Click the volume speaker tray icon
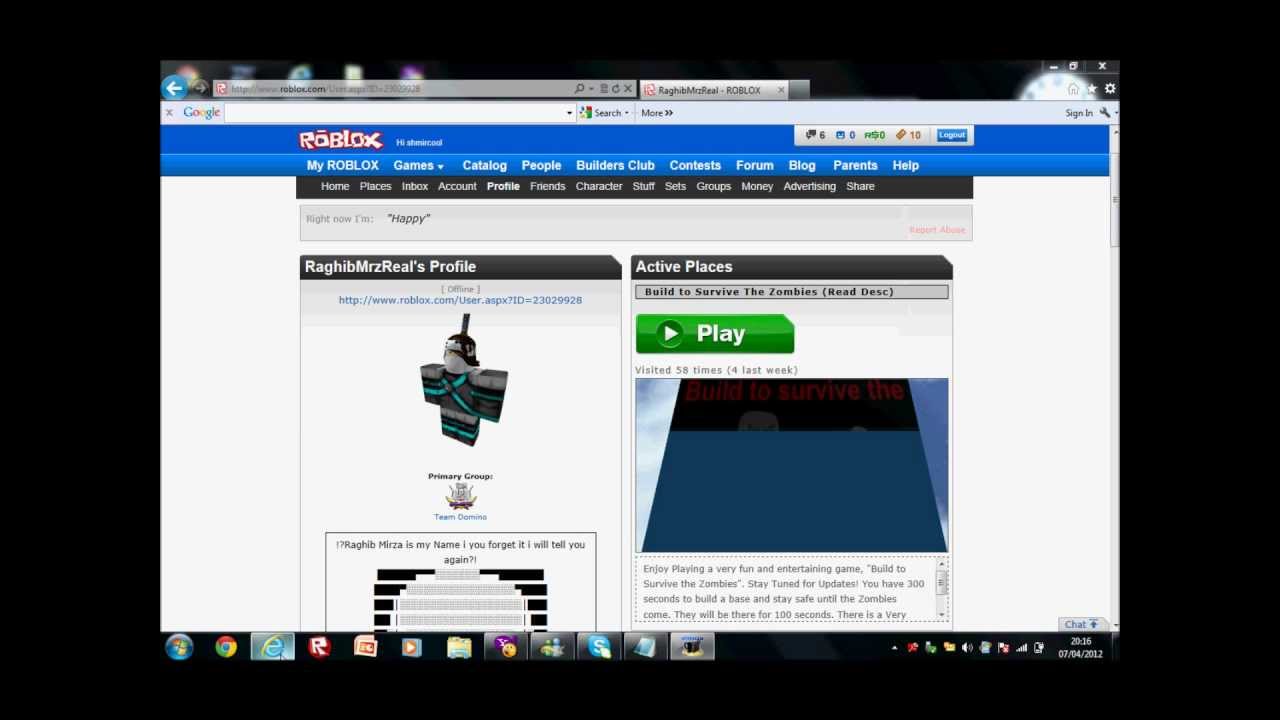Screen dimensions: 1280x720 click(967, 648)
